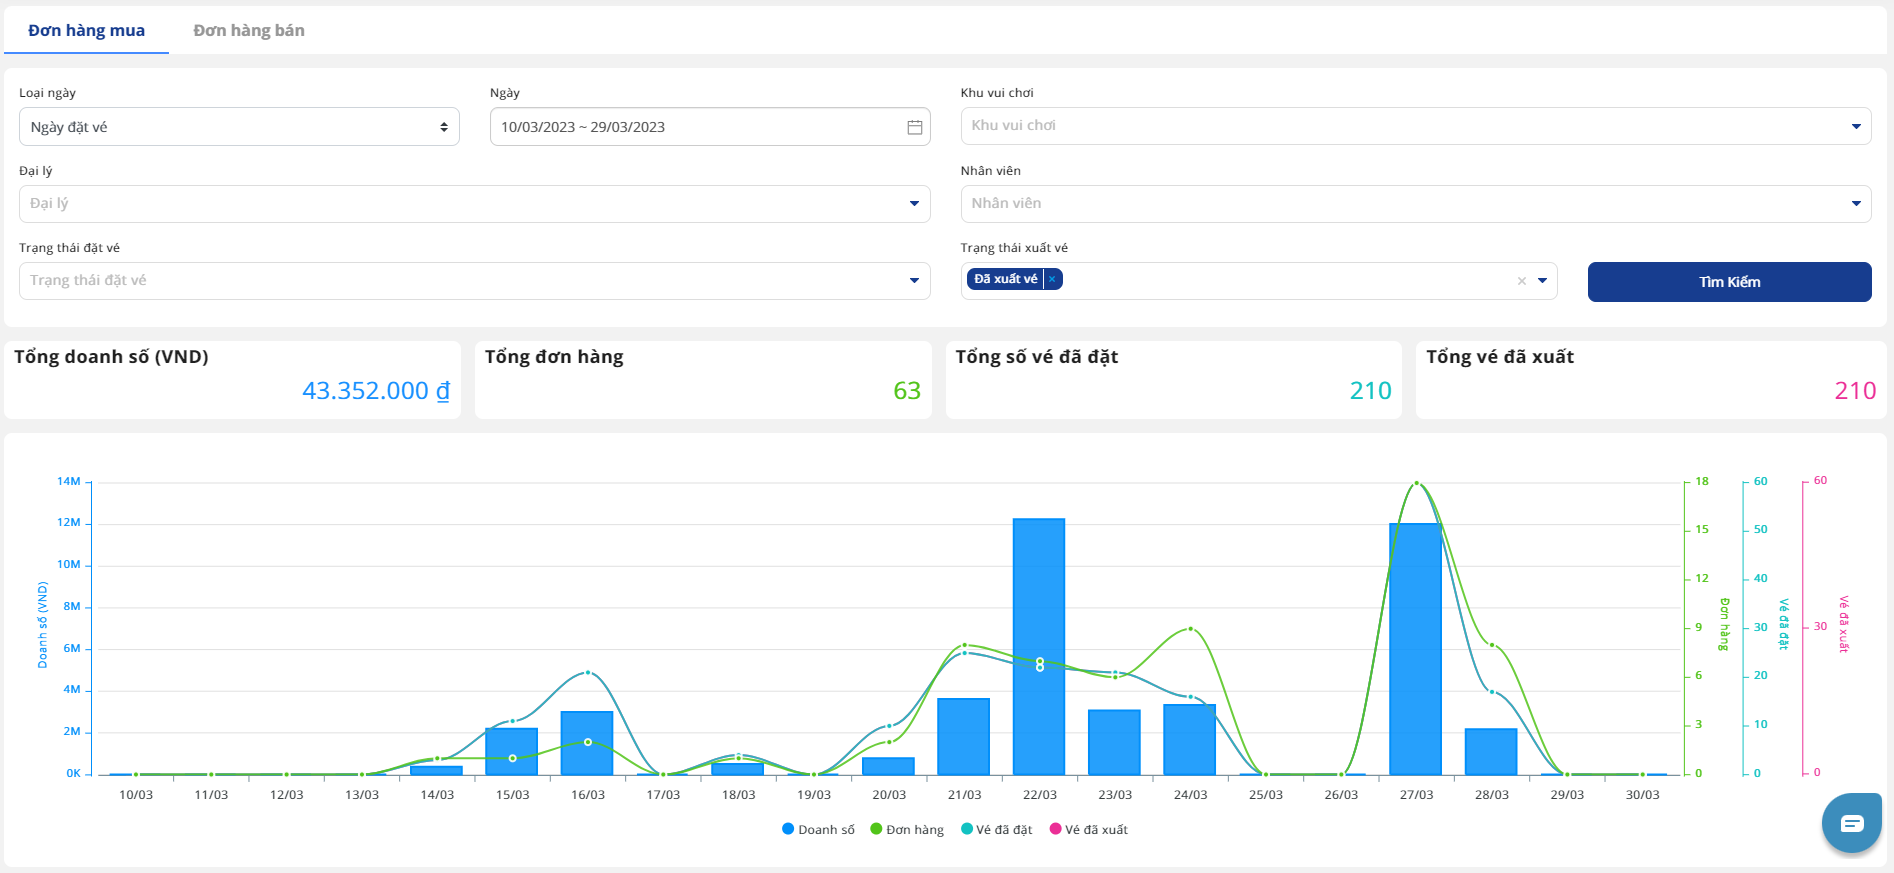
Task: Click the Tổng số vé đã đặt value
Action: 1370,391
